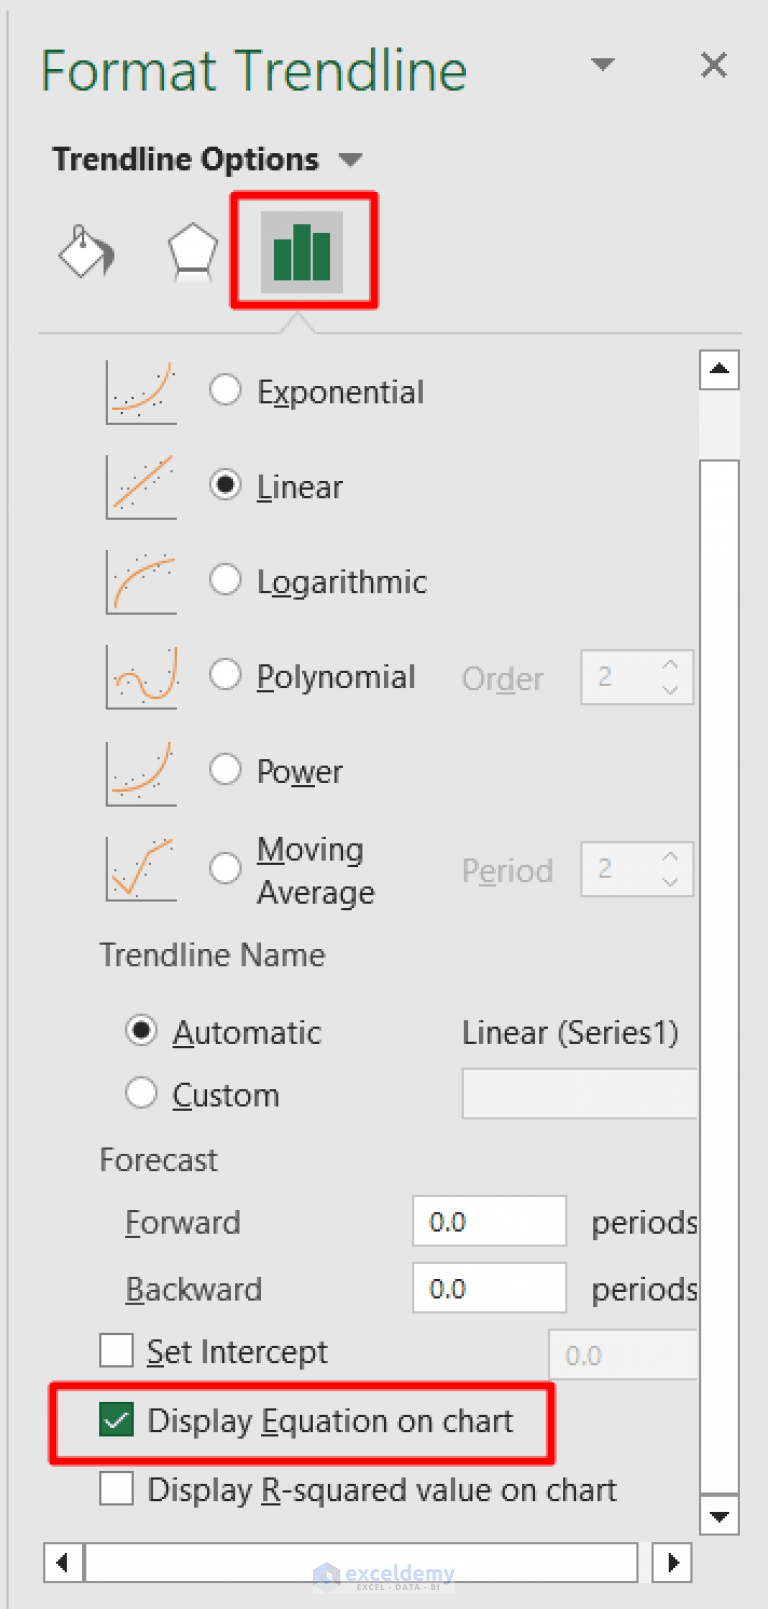768x1609 pixels.
Task: Enable the Set Intercept checkbox
Action: (x=117, y=1350)
